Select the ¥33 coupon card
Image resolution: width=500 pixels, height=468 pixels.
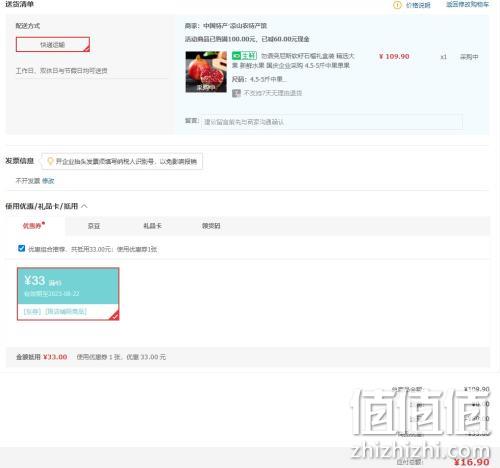[x=68, y=294]
